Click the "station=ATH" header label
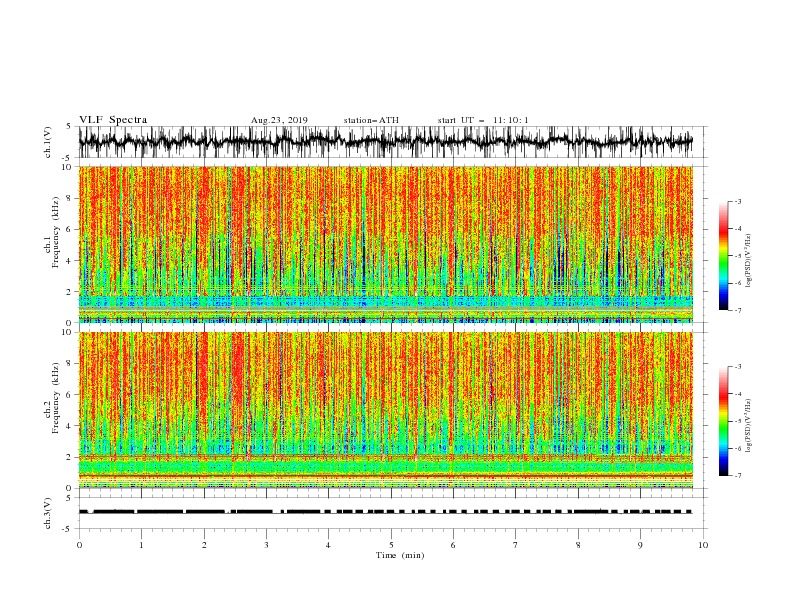 point(371,120)
